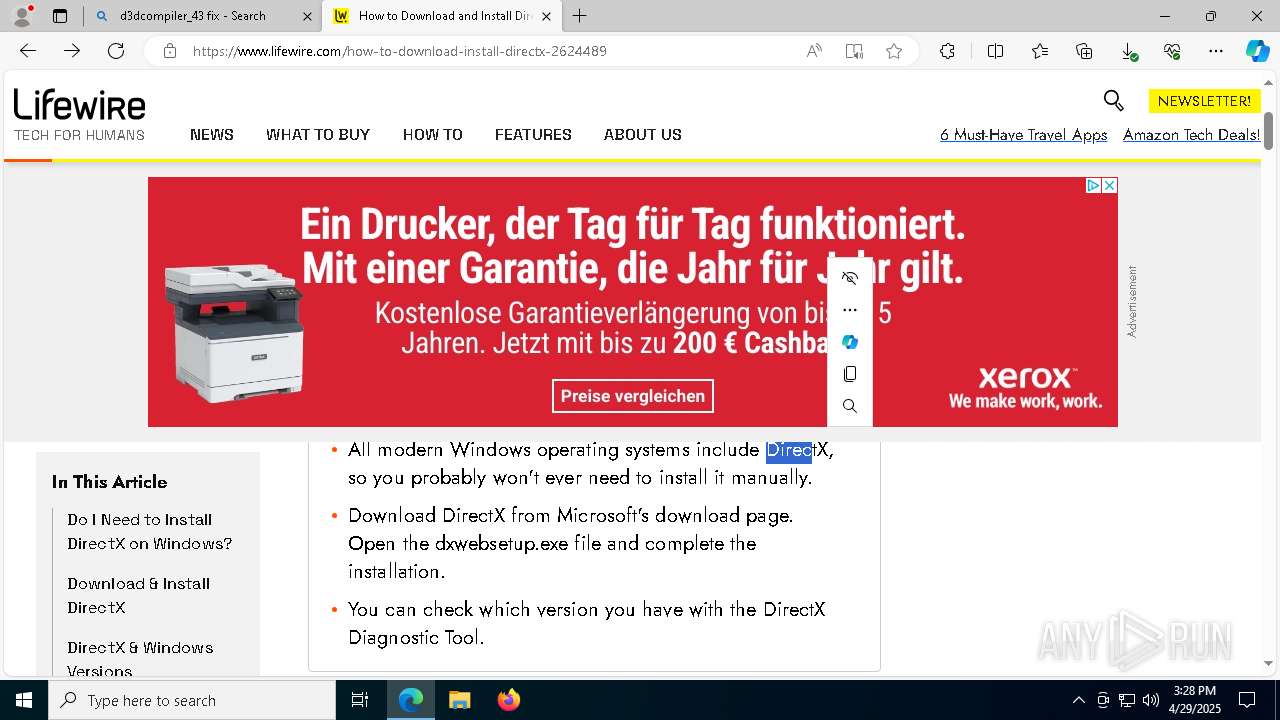The image size is (1280, 720).
Task: Open the volume control
Action: pyautogui.click(x=1150, y=700)
